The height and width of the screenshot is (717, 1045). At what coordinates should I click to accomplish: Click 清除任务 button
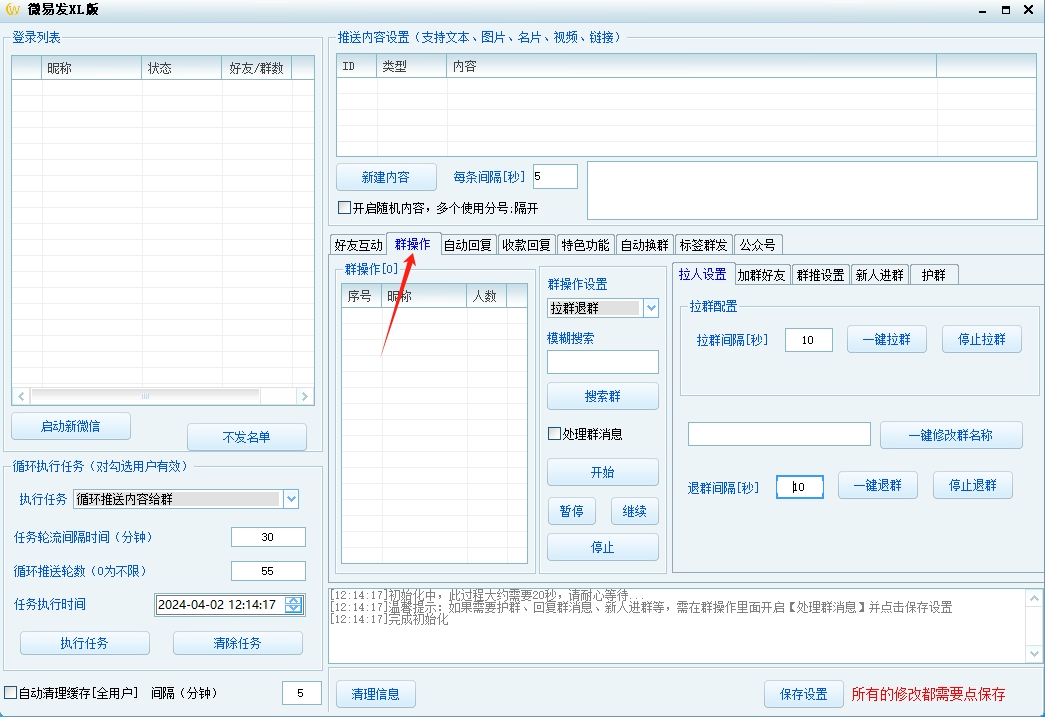(237, 643)
